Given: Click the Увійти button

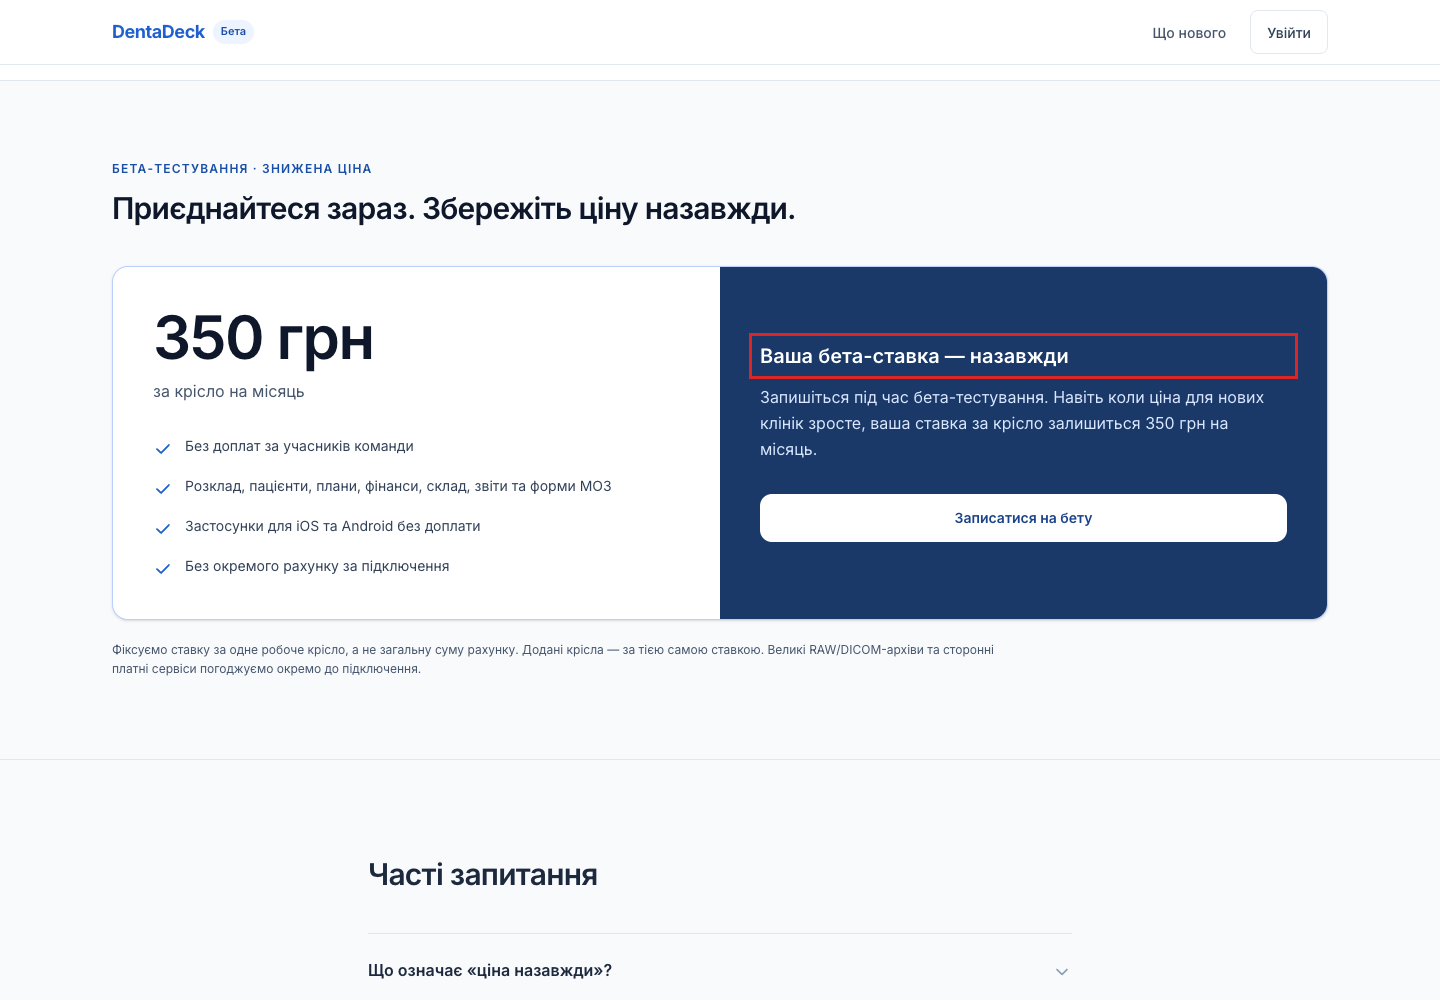Looking at the screenshot, I should click(x=1288, y=32).
